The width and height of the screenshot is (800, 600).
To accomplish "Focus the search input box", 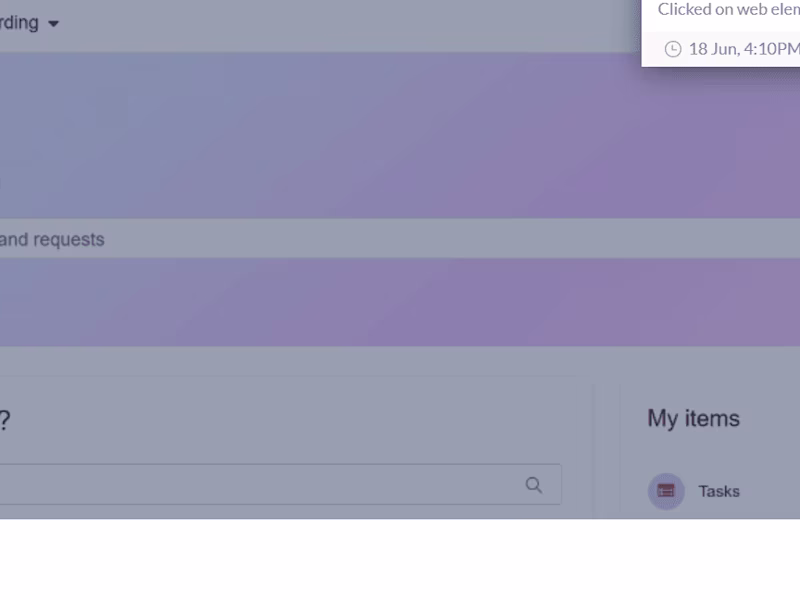I will 281,484.
